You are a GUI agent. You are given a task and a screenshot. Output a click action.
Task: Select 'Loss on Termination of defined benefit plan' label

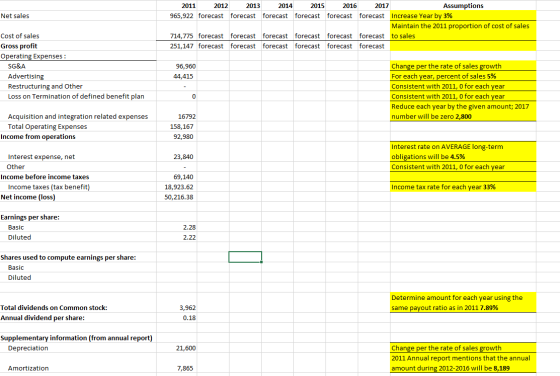point(76,96)
